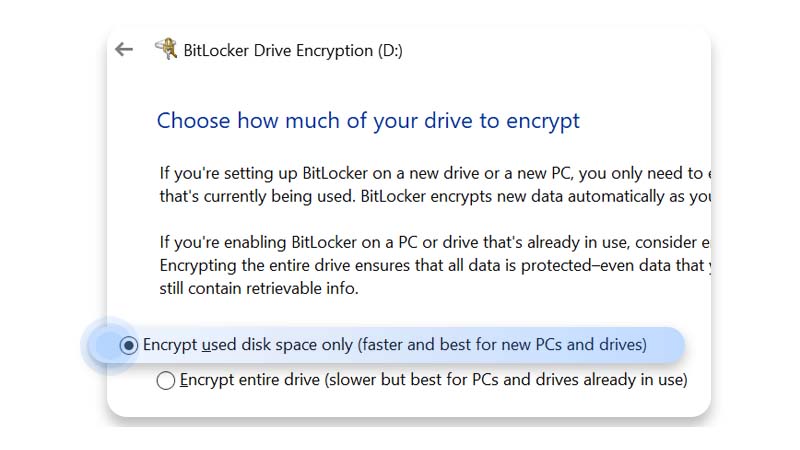The height and width of the screenshot is (450, 800).
Task: Click line starting 'Encrypting the entire drive ensures'
Action: [435, 265]
